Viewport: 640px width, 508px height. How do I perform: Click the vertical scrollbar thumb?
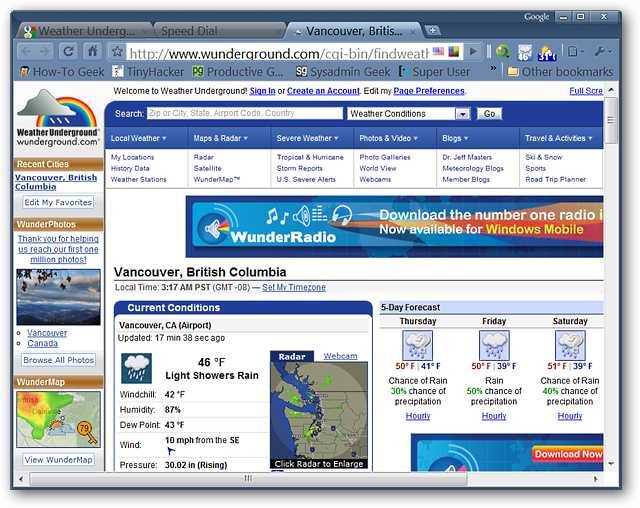point(611,120)
